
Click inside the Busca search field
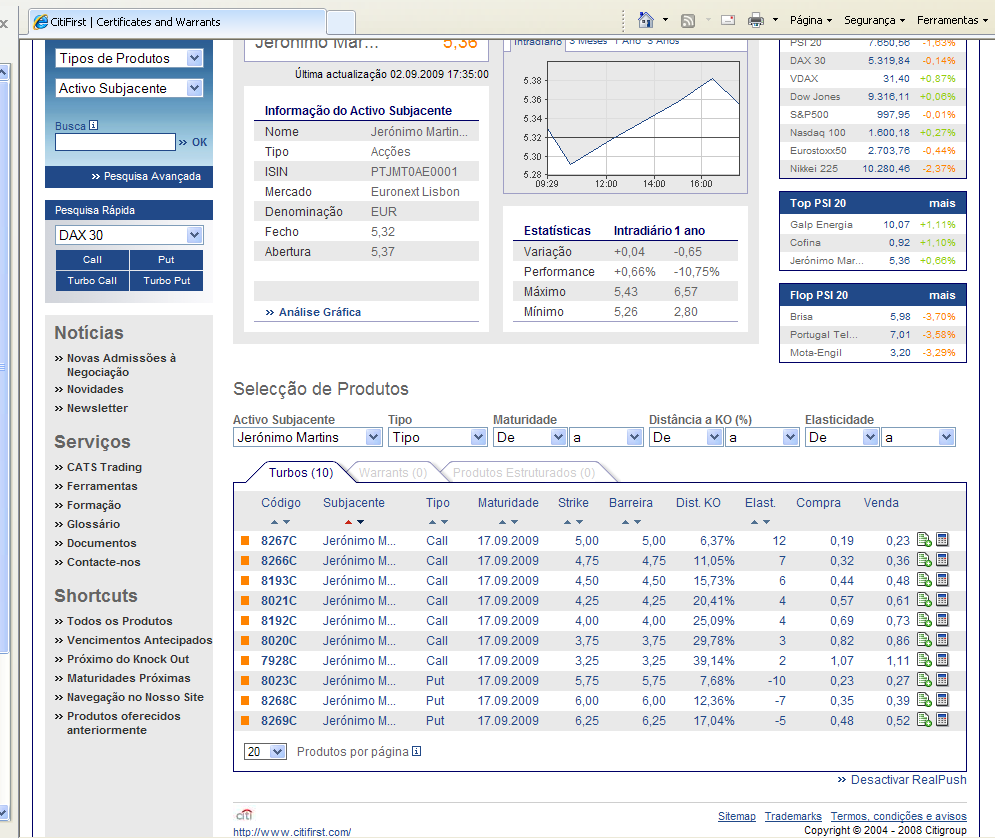point(115,142)
